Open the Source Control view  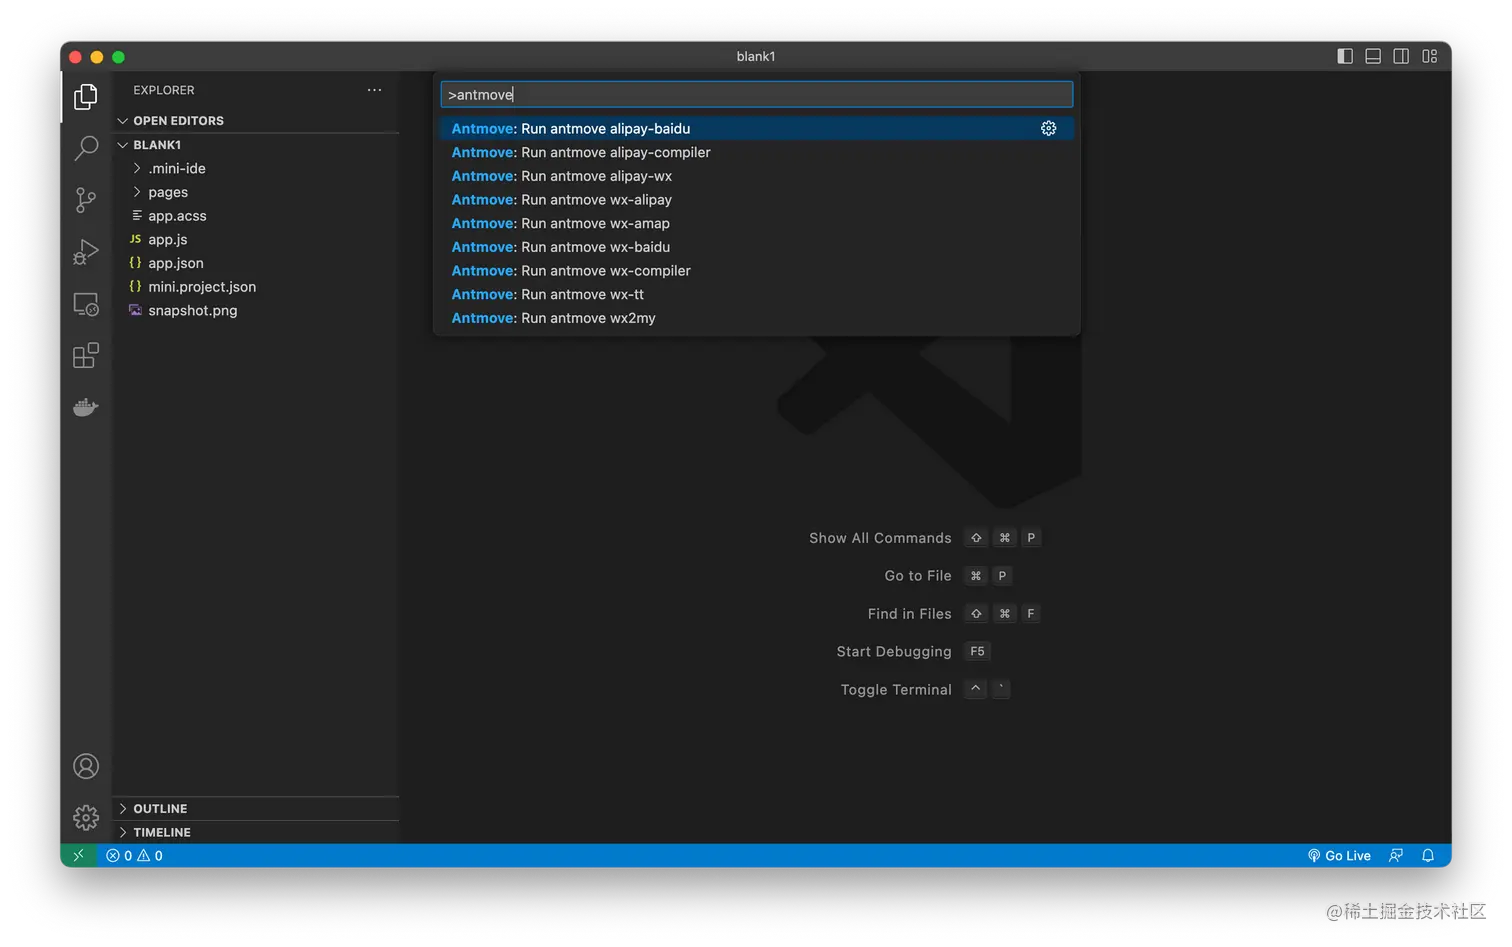(x=86, y=200)
